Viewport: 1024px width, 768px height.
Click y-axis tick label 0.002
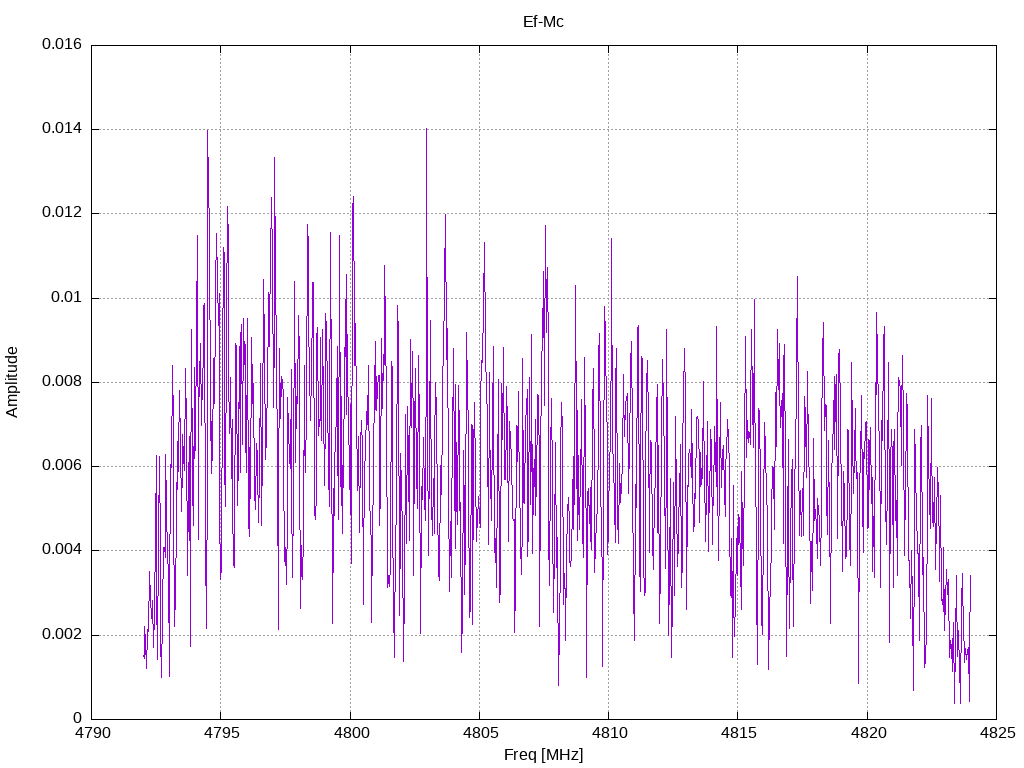point(62,635)
